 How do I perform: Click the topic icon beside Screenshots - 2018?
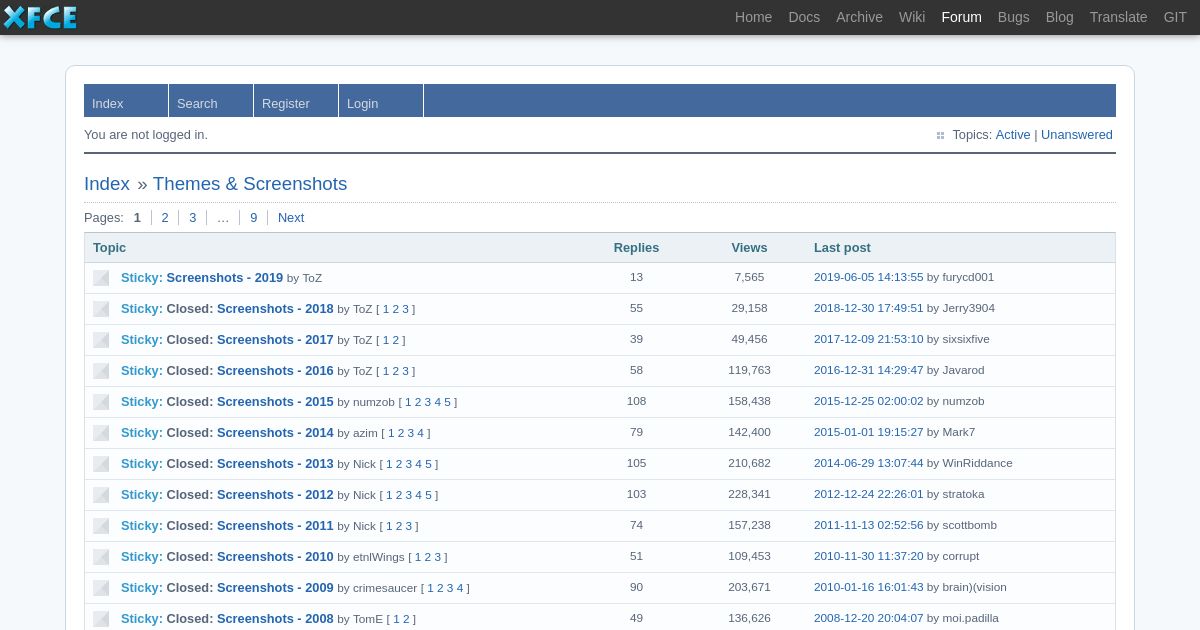(101, 309)
